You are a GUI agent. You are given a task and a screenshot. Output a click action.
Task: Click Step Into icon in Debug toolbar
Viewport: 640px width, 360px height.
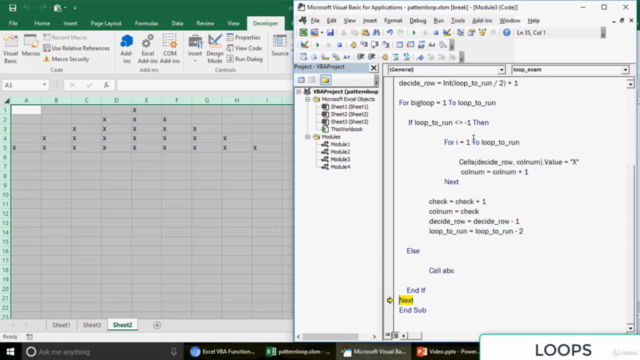[364, 45]
